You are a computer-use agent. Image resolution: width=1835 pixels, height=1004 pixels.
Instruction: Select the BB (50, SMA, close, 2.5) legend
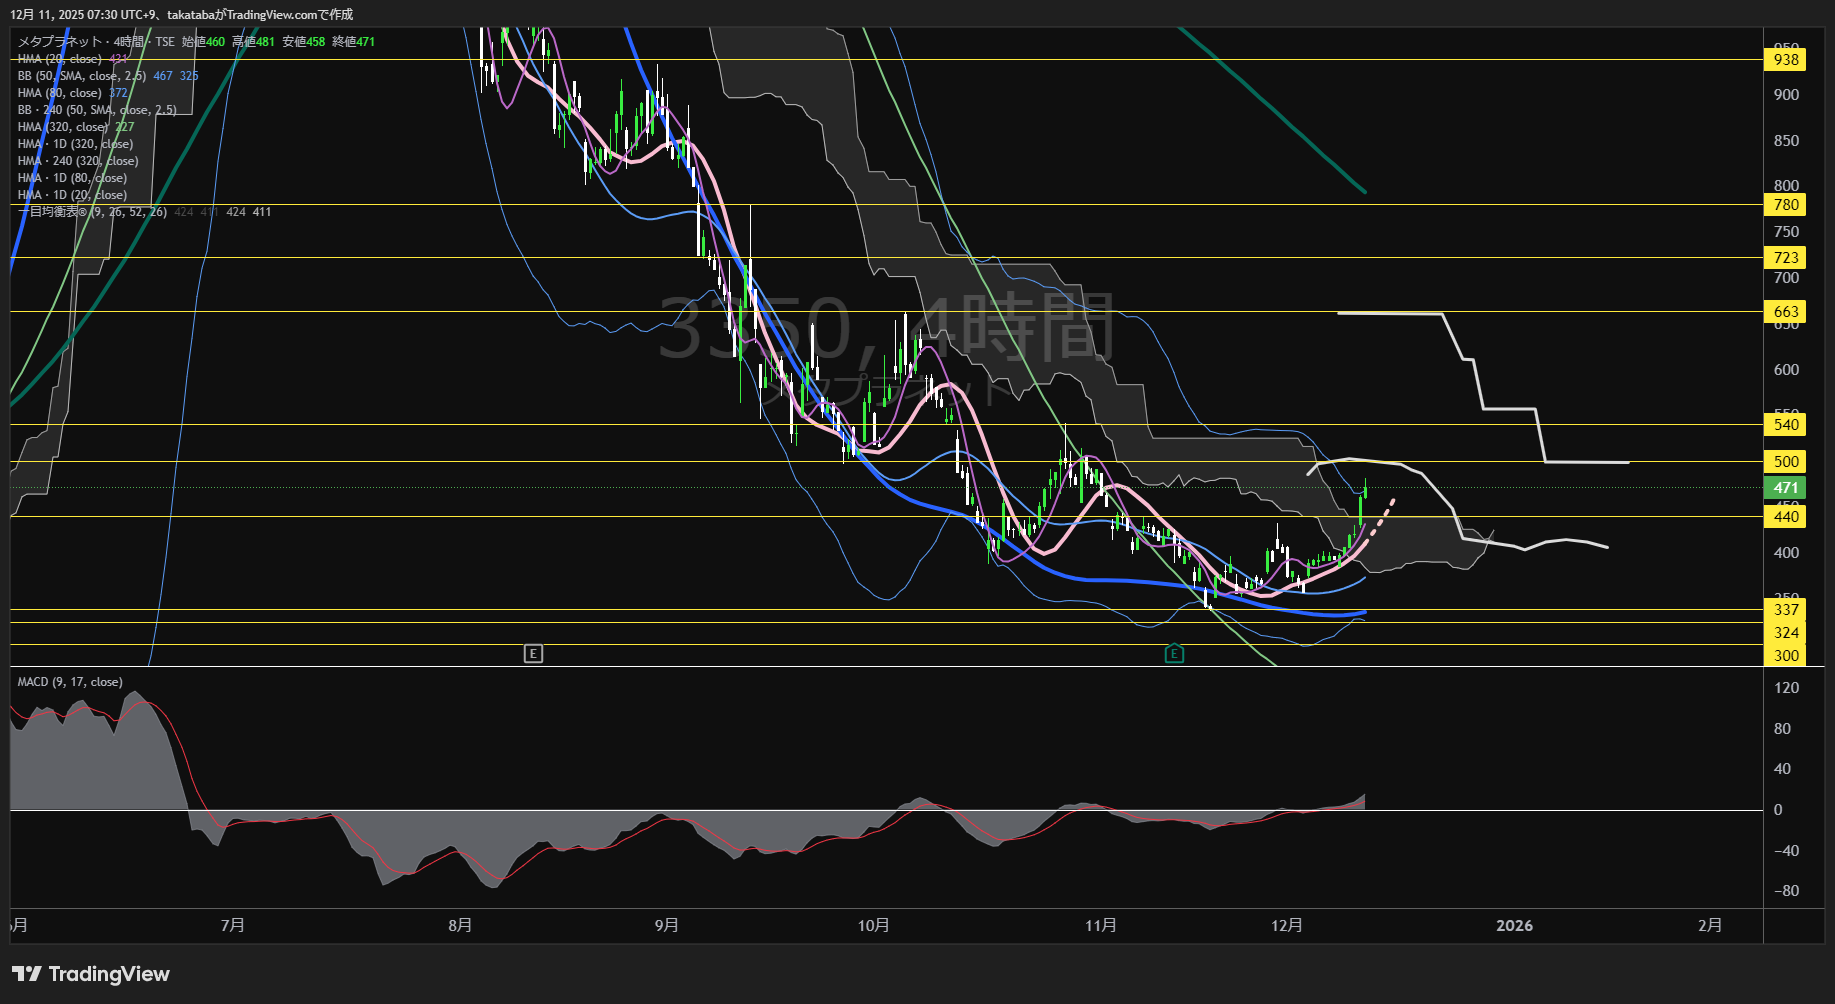click(x=82, y=76)
